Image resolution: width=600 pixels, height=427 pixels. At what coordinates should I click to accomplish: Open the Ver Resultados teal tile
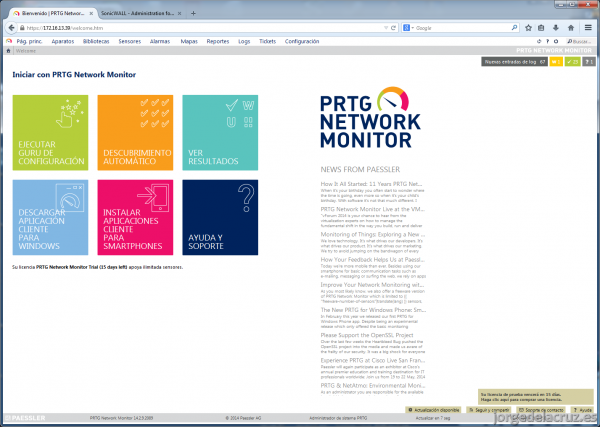[x=220, y=132]
